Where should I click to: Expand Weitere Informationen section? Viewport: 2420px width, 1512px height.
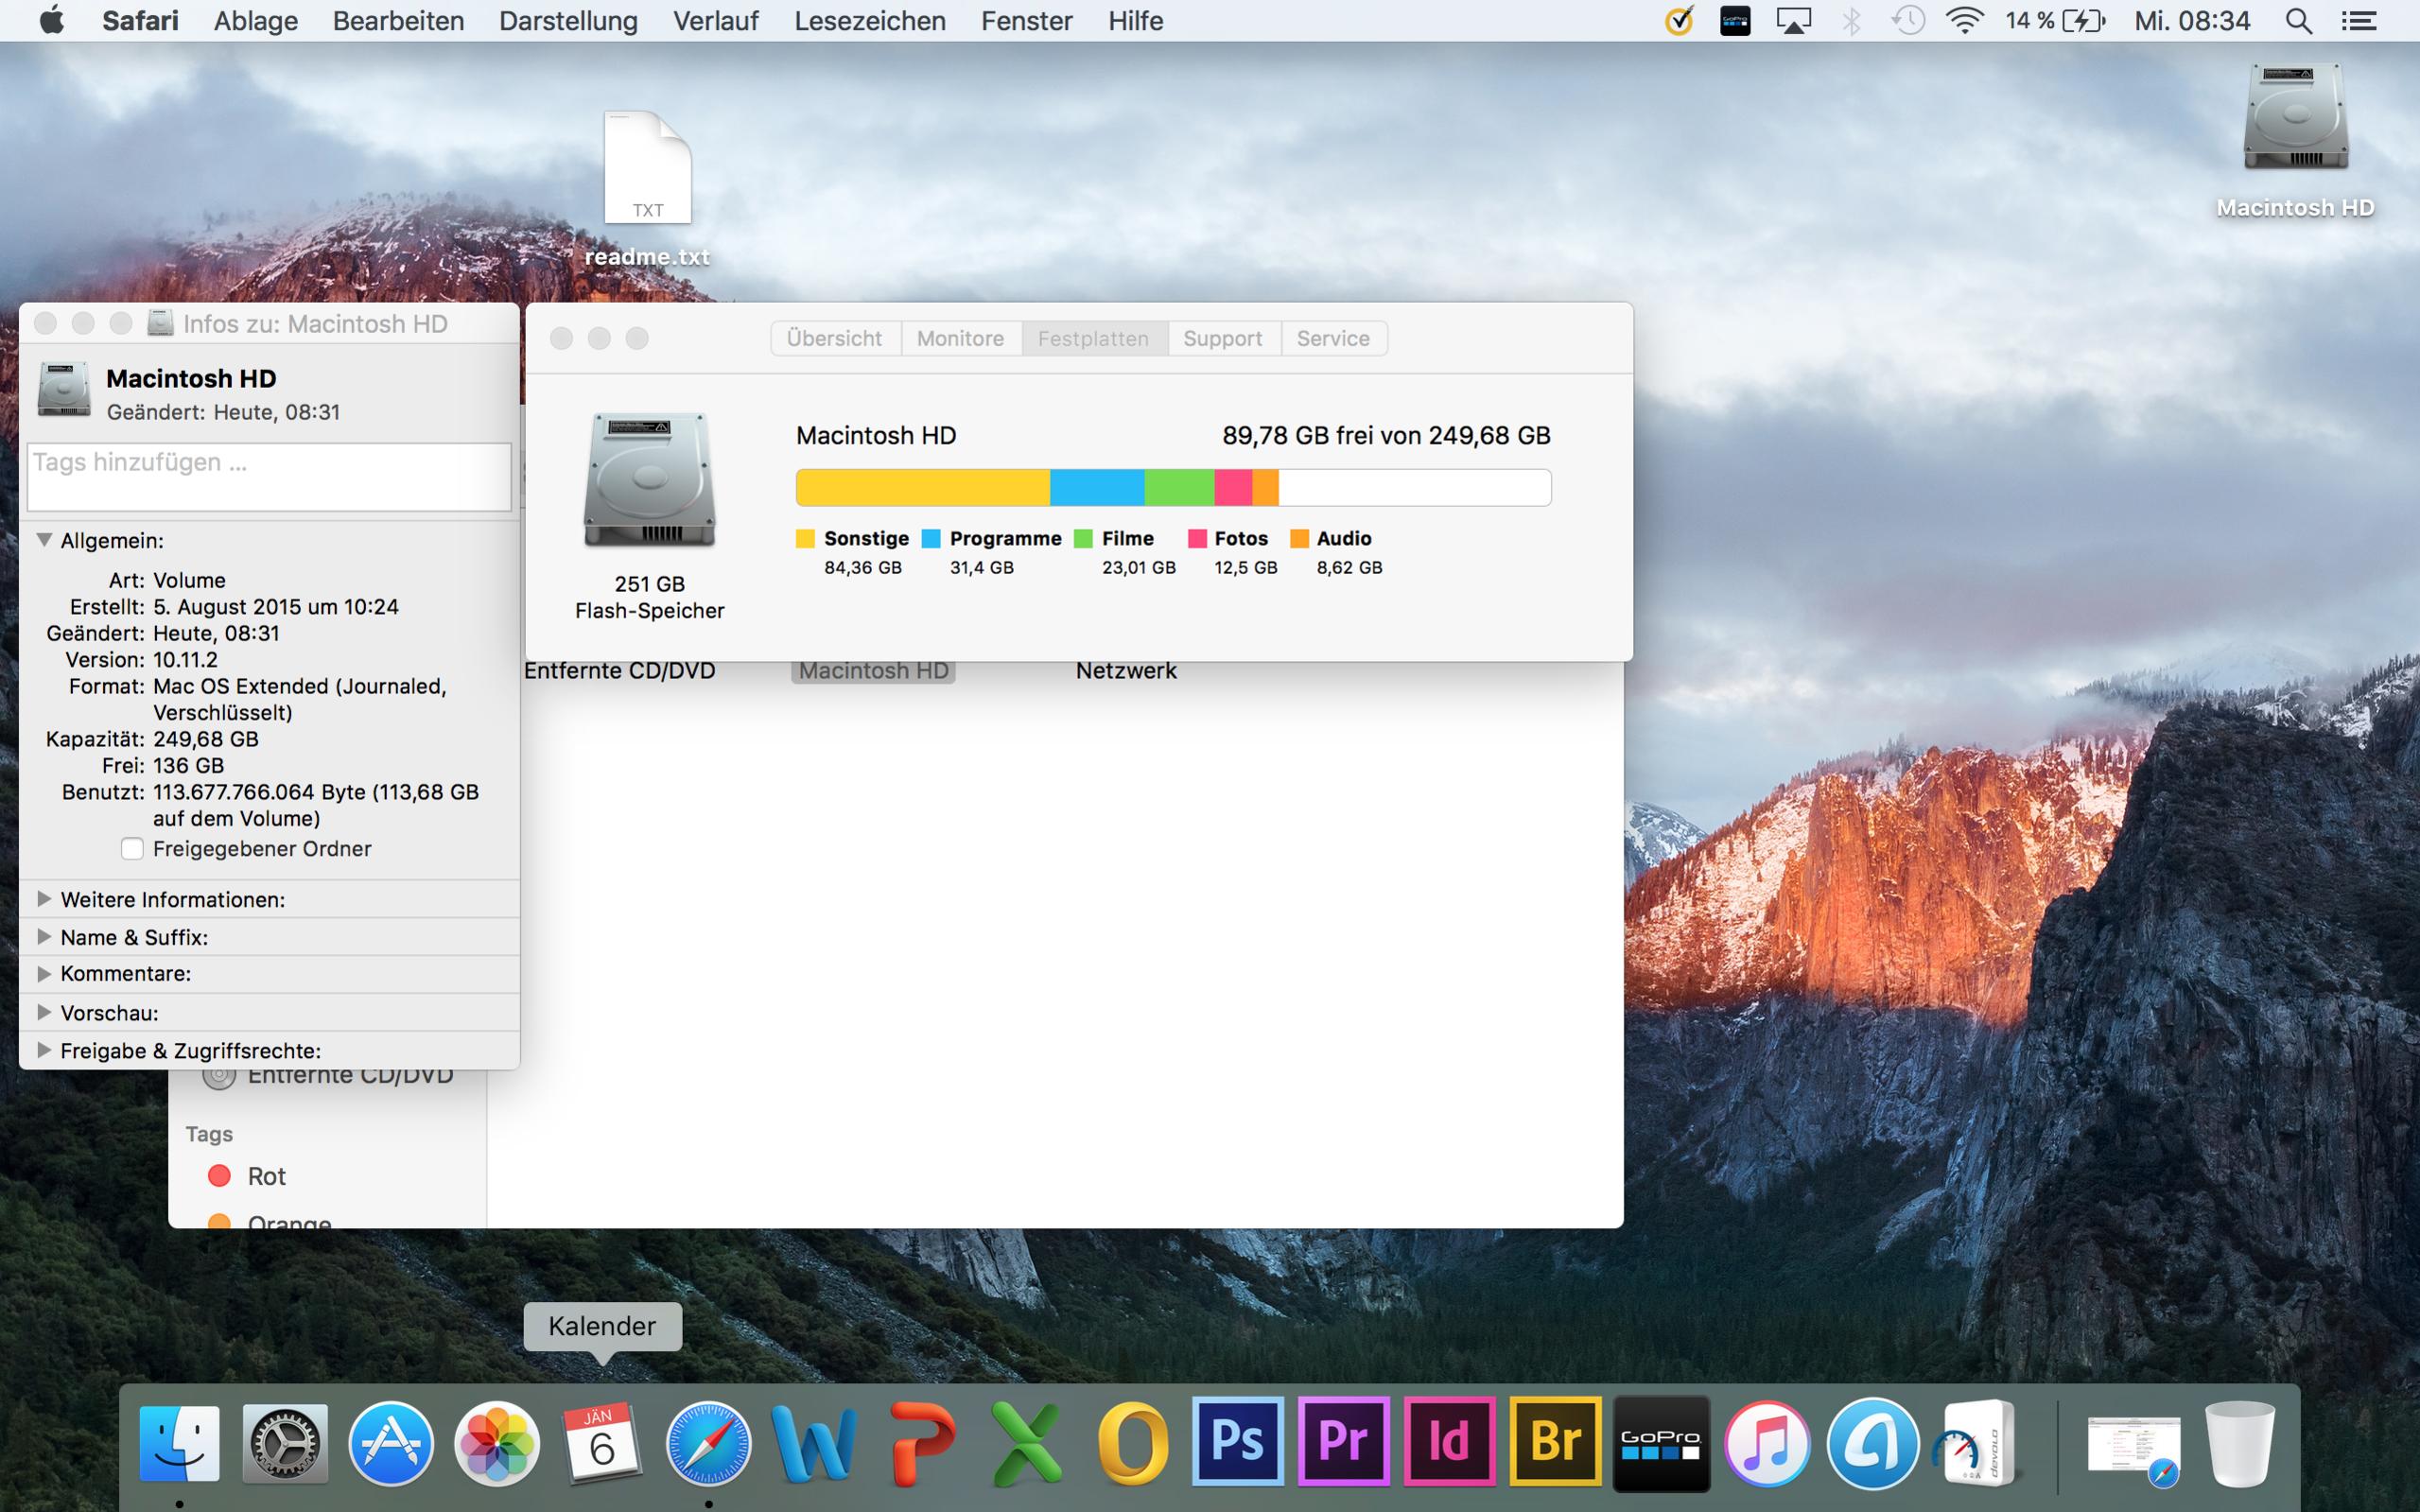(x=44, y=899)
